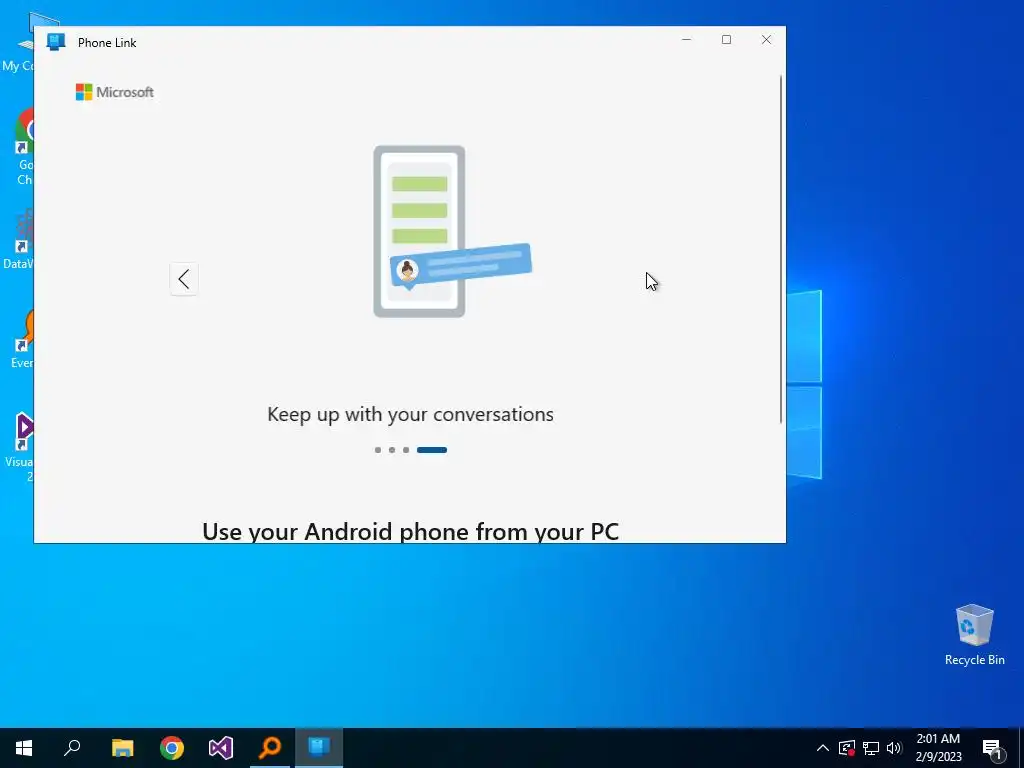Click the Microsoft logo in Phone Link
1024x768 pixels.
(115, 92)
